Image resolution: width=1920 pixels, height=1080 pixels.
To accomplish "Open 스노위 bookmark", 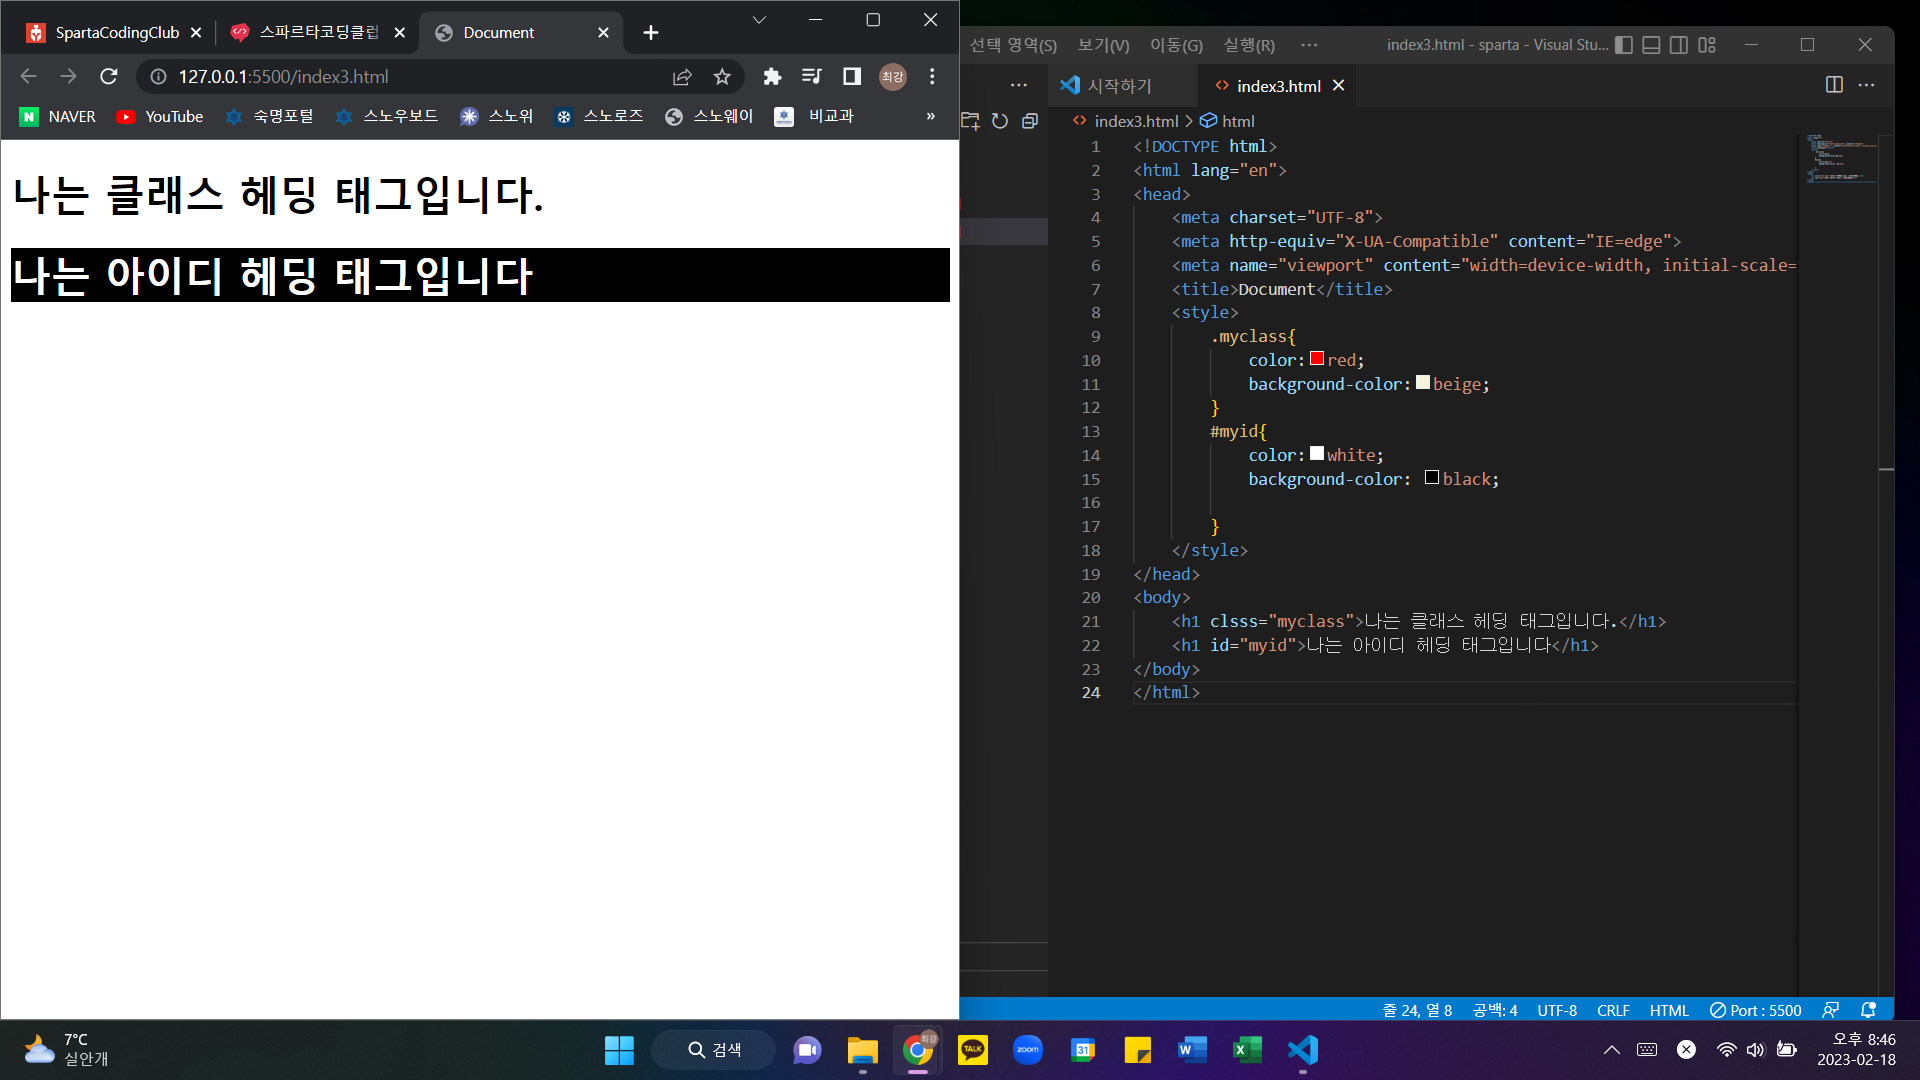I will tap(497, 116).
